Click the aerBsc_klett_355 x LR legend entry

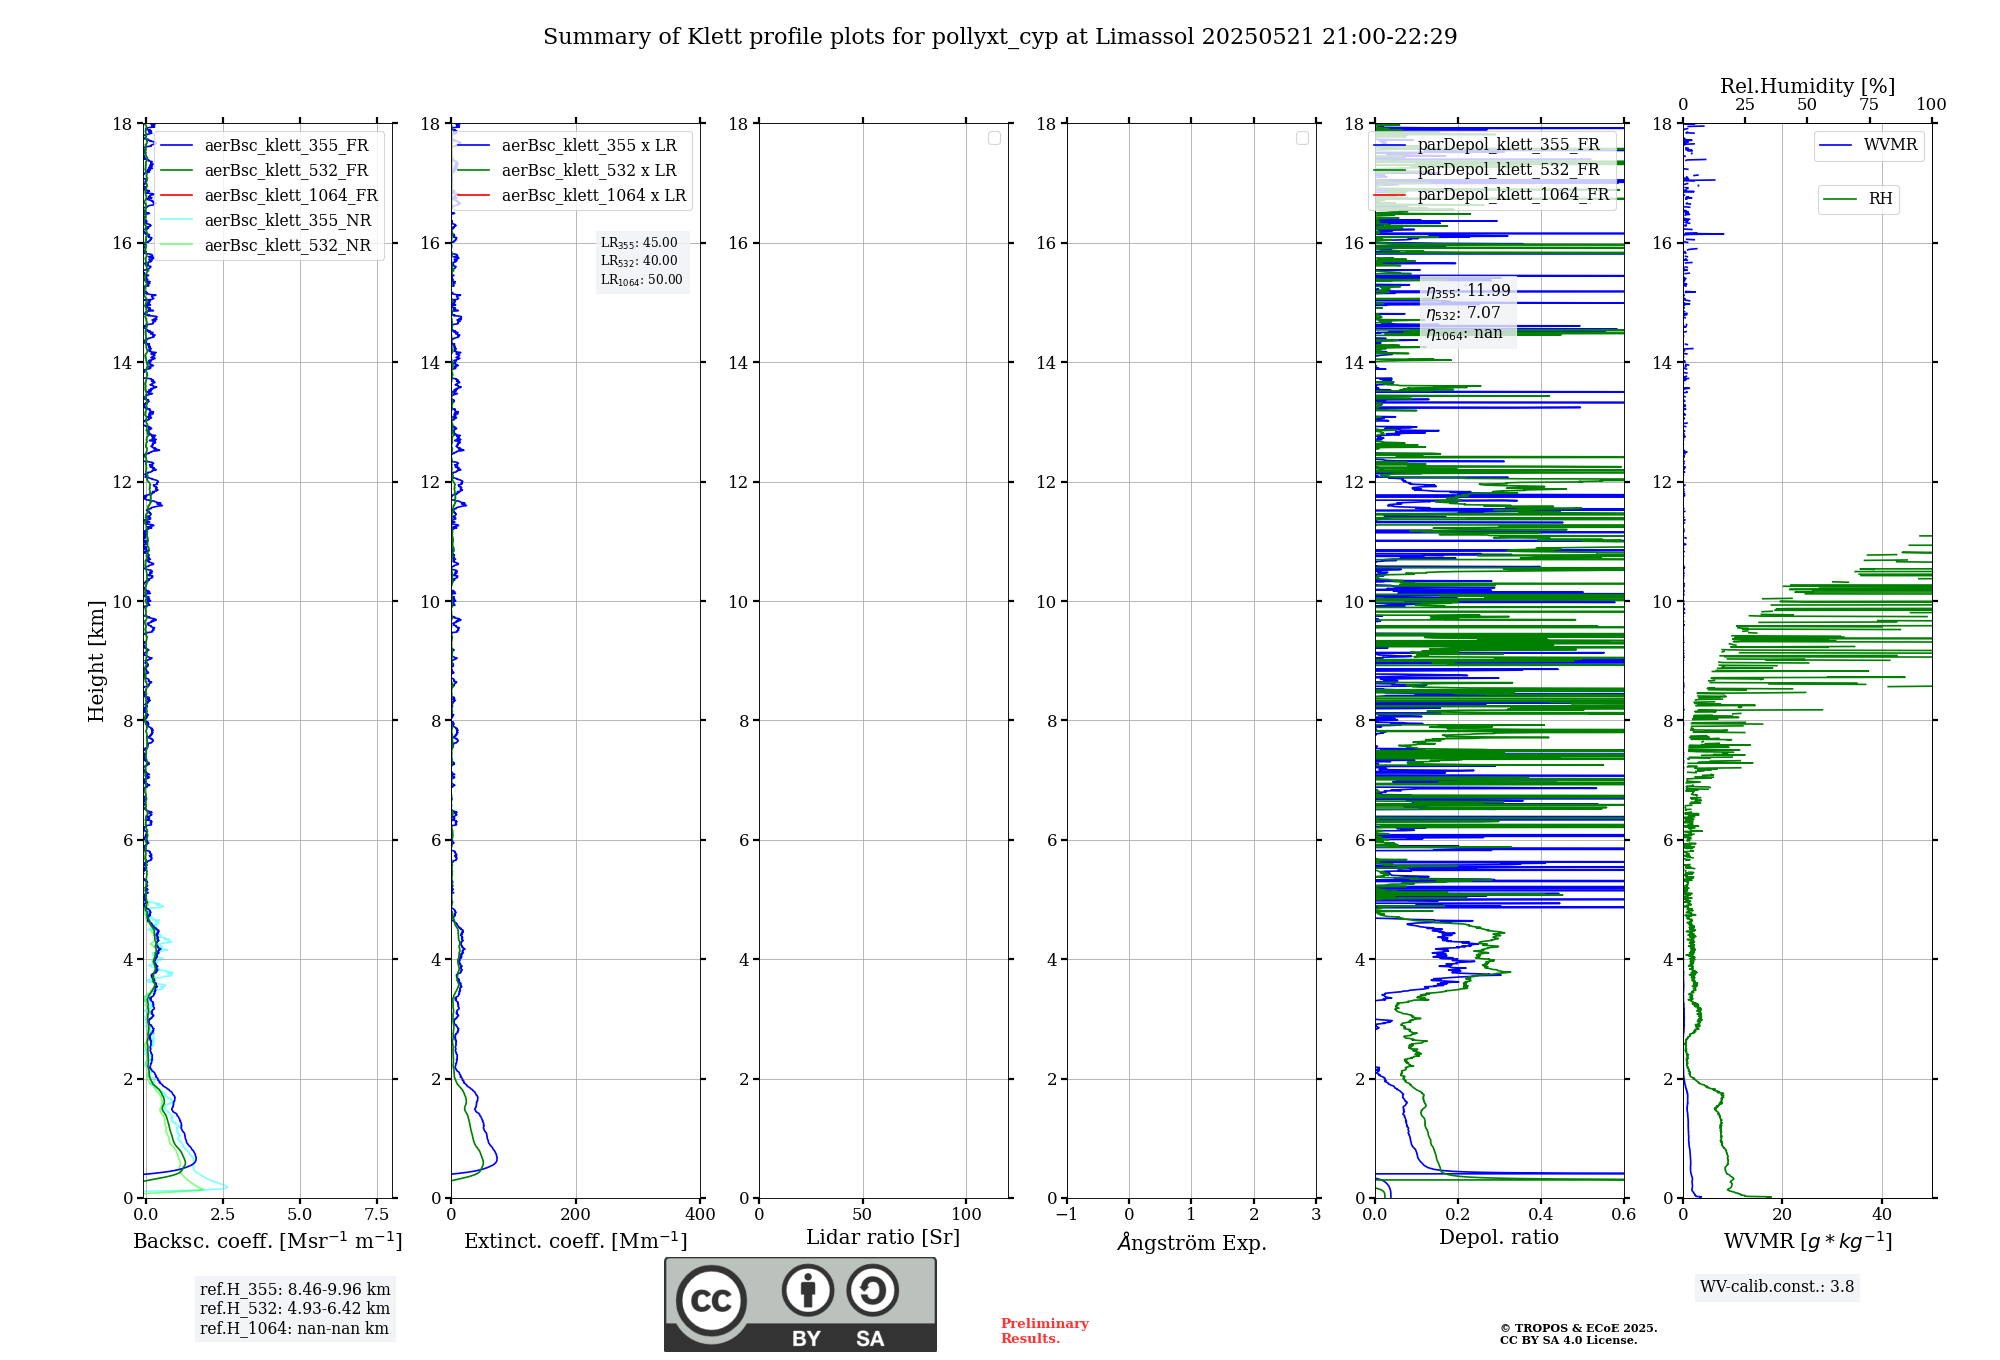pyautogui.click(x=568, y=146)
